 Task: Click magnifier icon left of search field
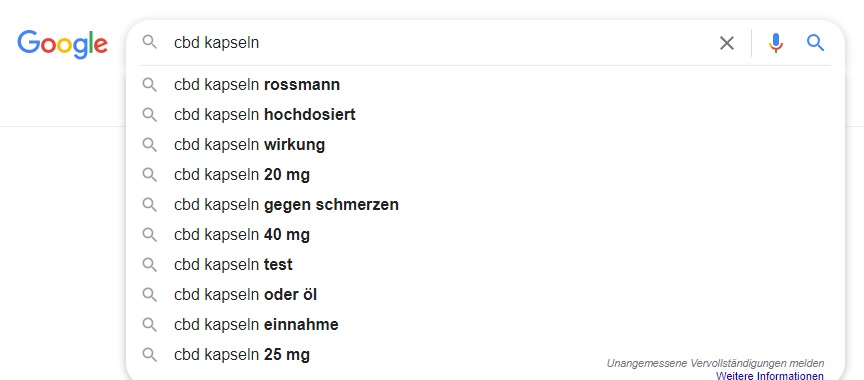pos(149,42)
